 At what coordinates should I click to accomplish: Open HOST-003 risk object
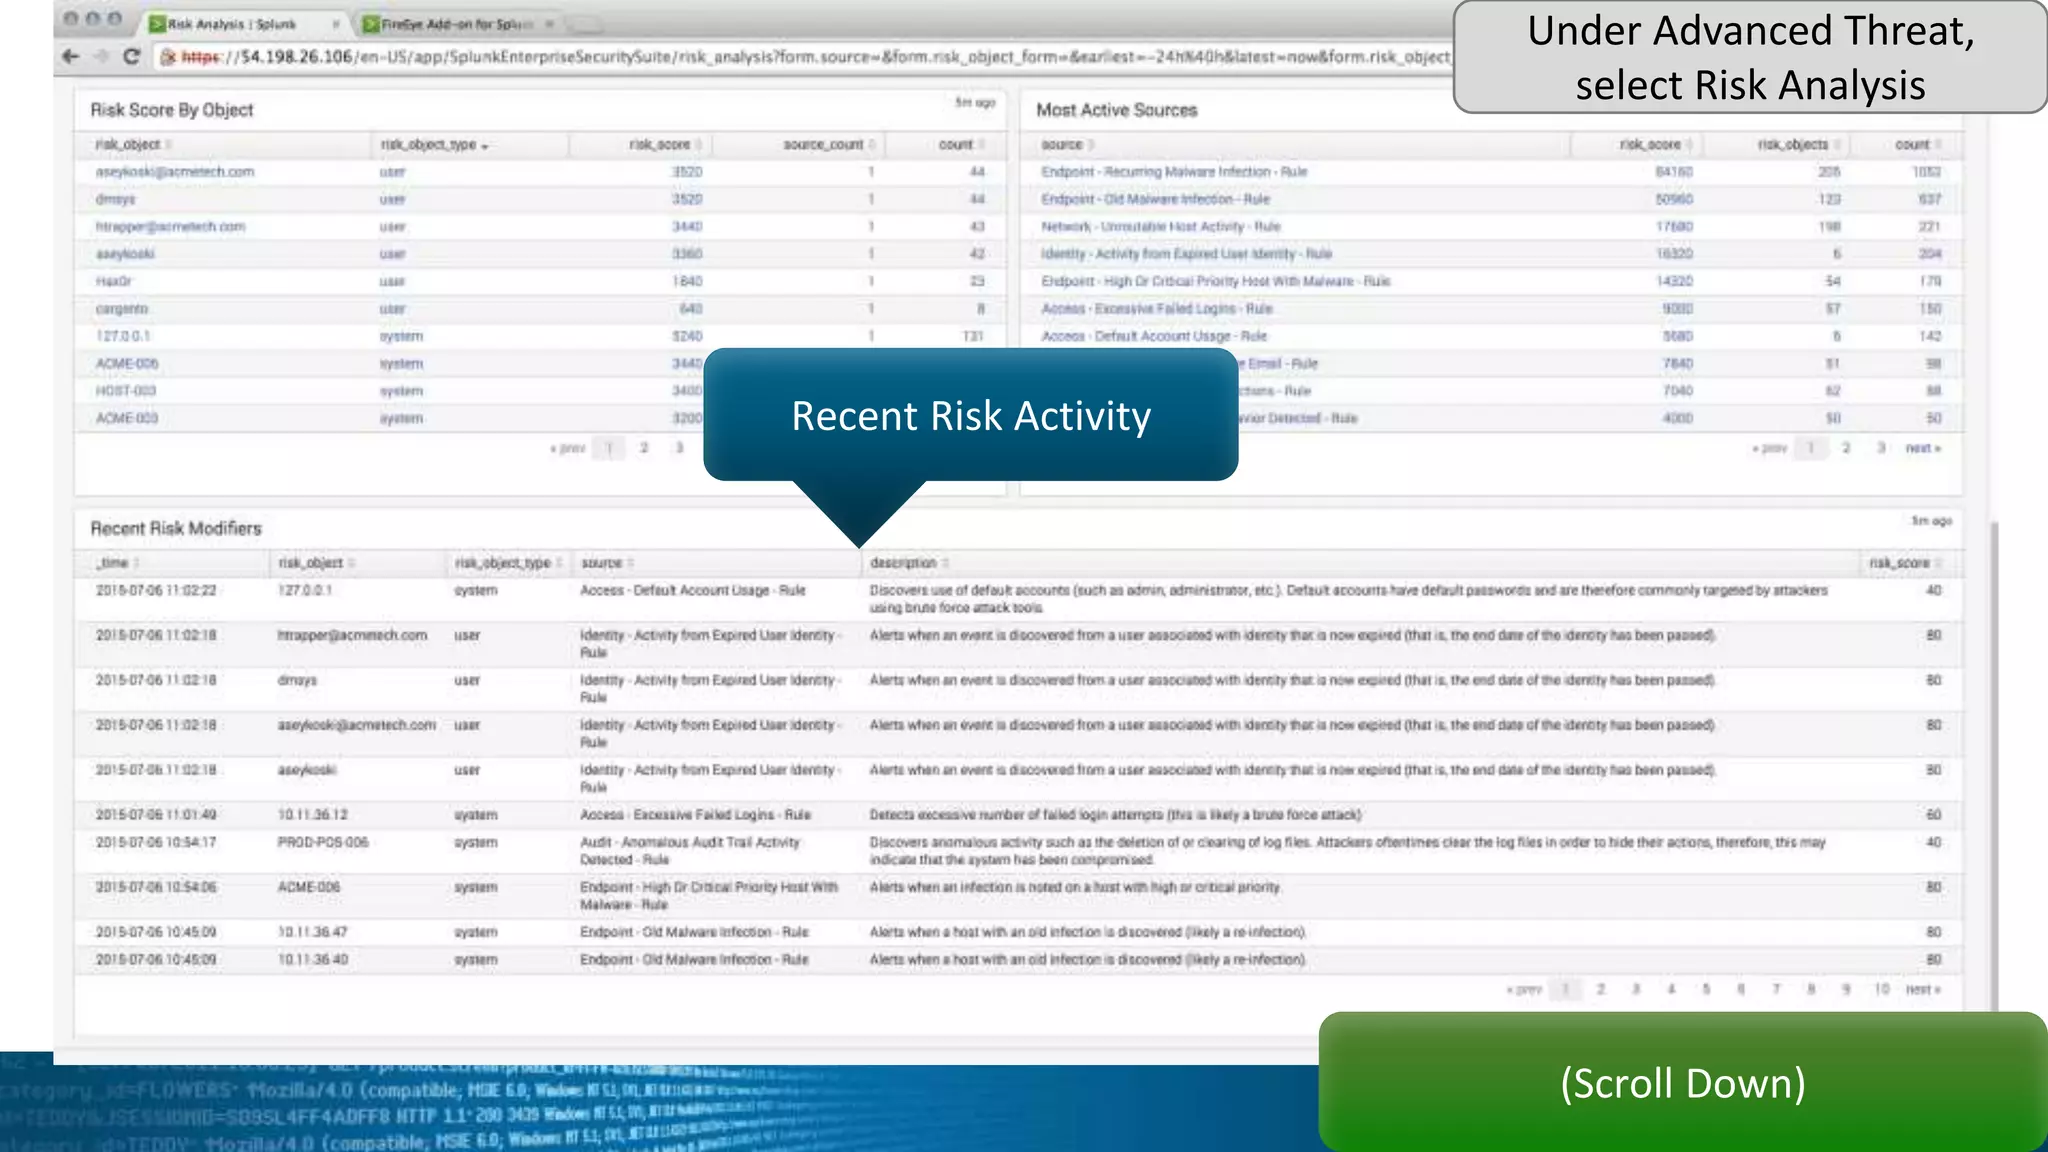(x=125, y=391)
